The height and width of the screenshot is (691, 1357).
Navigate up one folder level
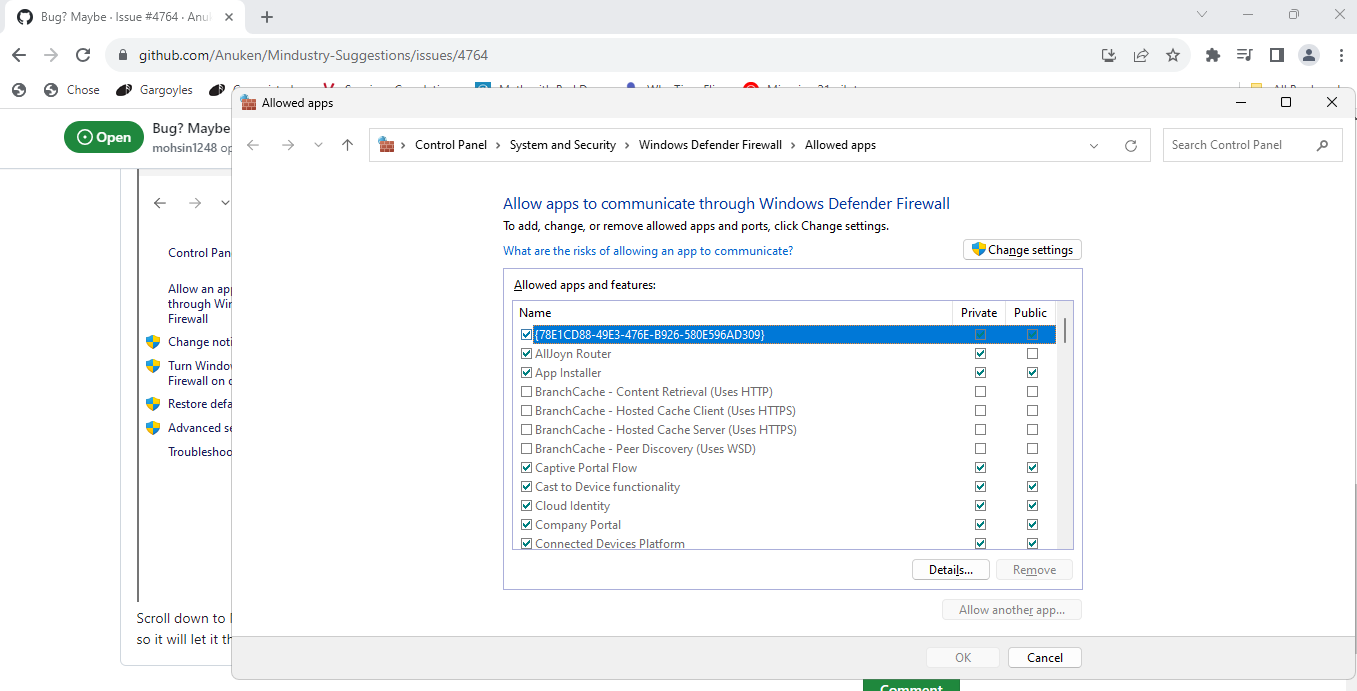coord(347,144)
